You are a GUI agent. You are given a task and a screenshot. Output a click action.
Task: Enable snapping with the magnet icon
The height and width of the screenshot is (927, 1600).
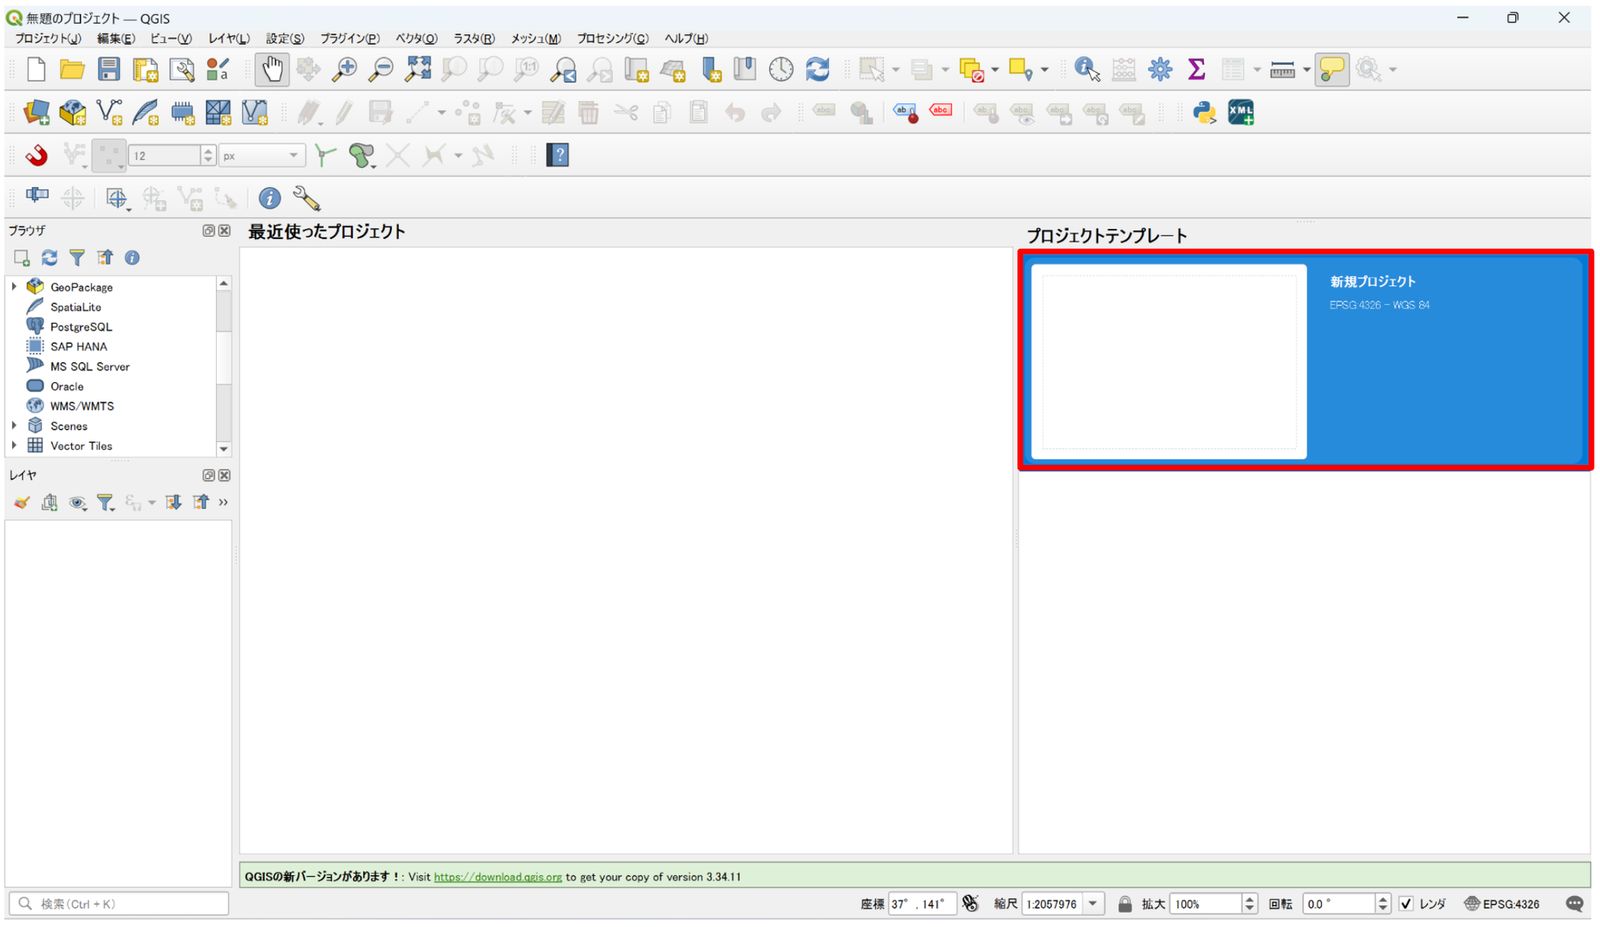(36, 155)
